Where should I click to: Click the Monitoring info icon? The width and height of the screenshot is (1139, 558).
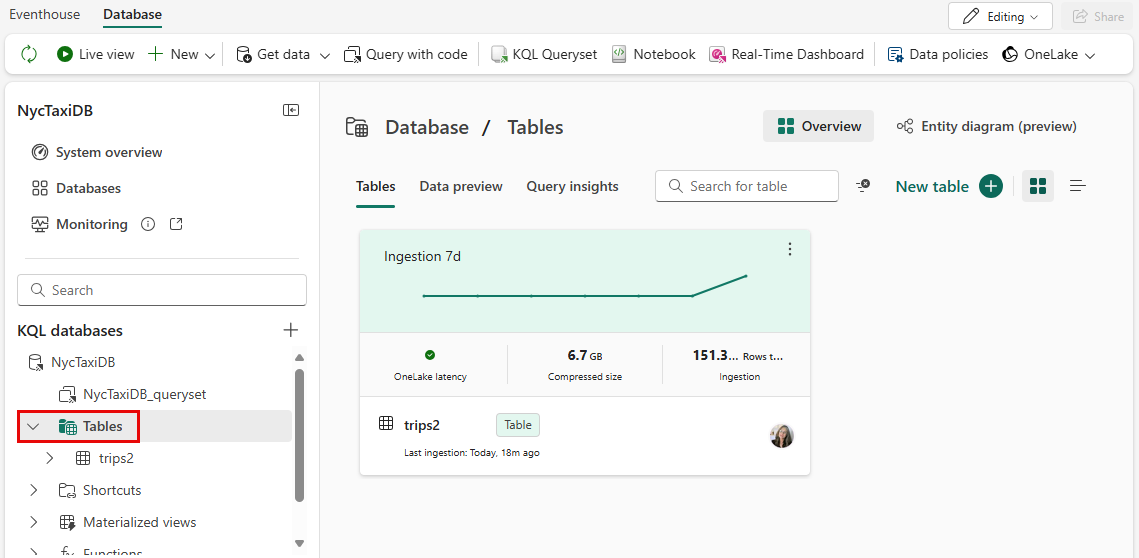pyautogui.click(x=148, y=224)
